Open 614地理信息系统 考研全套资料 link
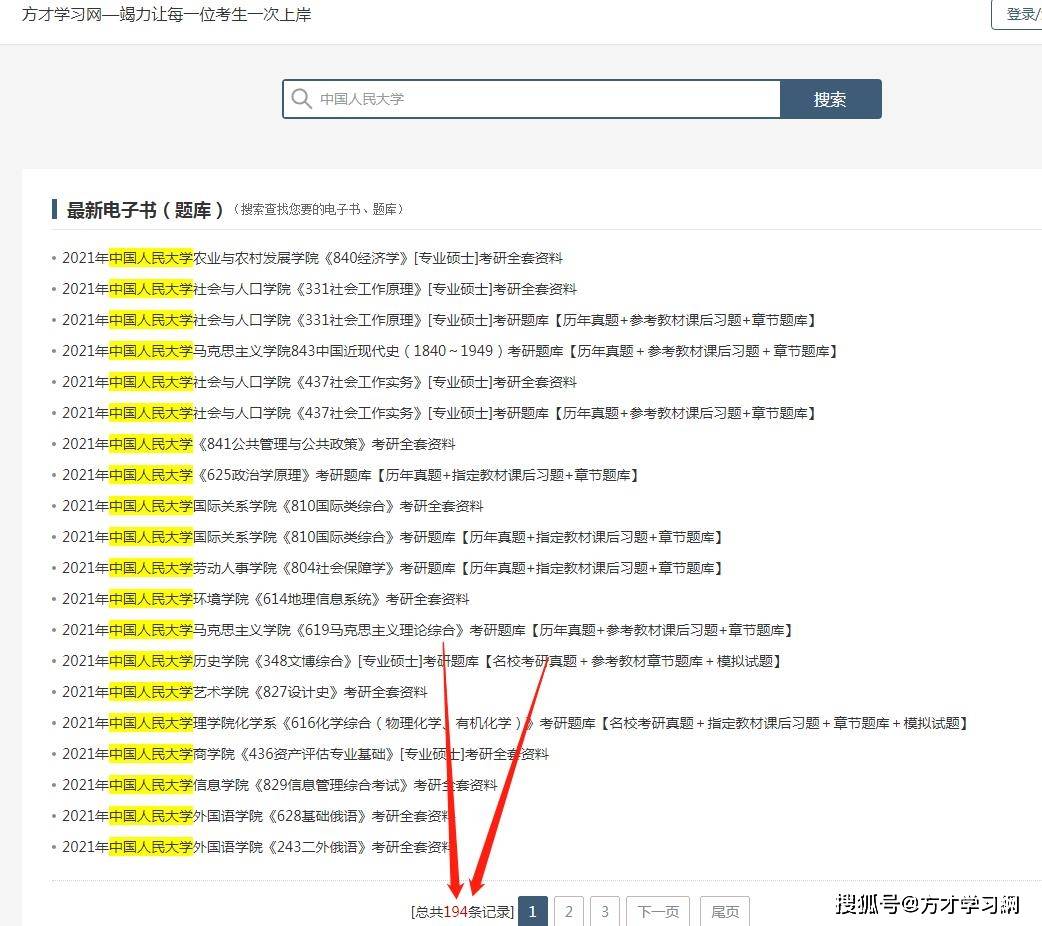Image resolution: width=1042 pixels, height=926 pixels. tap(266, 599)
